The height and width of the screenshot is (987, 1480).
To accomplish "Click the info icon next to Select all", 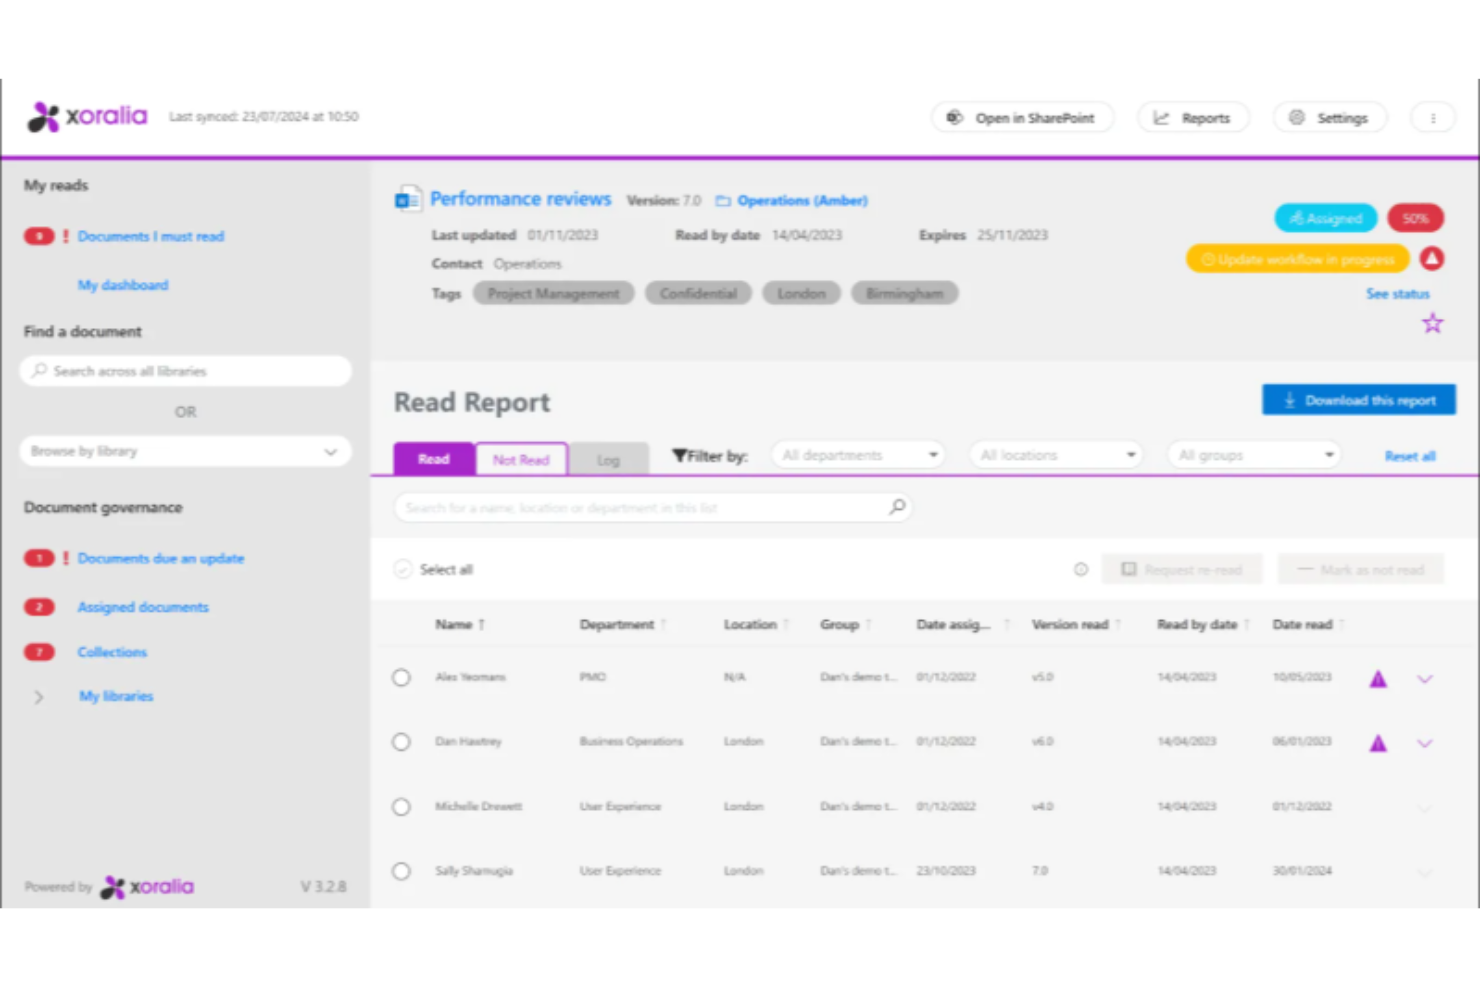I will [x=1081, y=569].
